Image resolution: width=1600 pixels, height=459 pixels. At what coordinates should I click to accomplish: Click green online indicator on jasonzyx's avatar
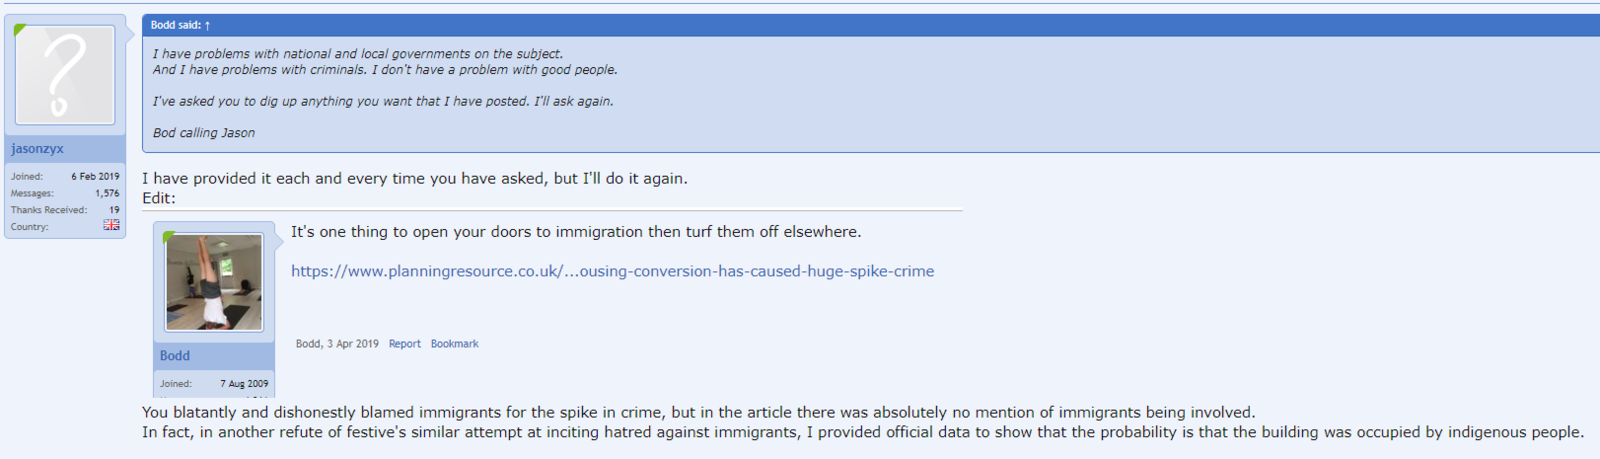point(20,30)
